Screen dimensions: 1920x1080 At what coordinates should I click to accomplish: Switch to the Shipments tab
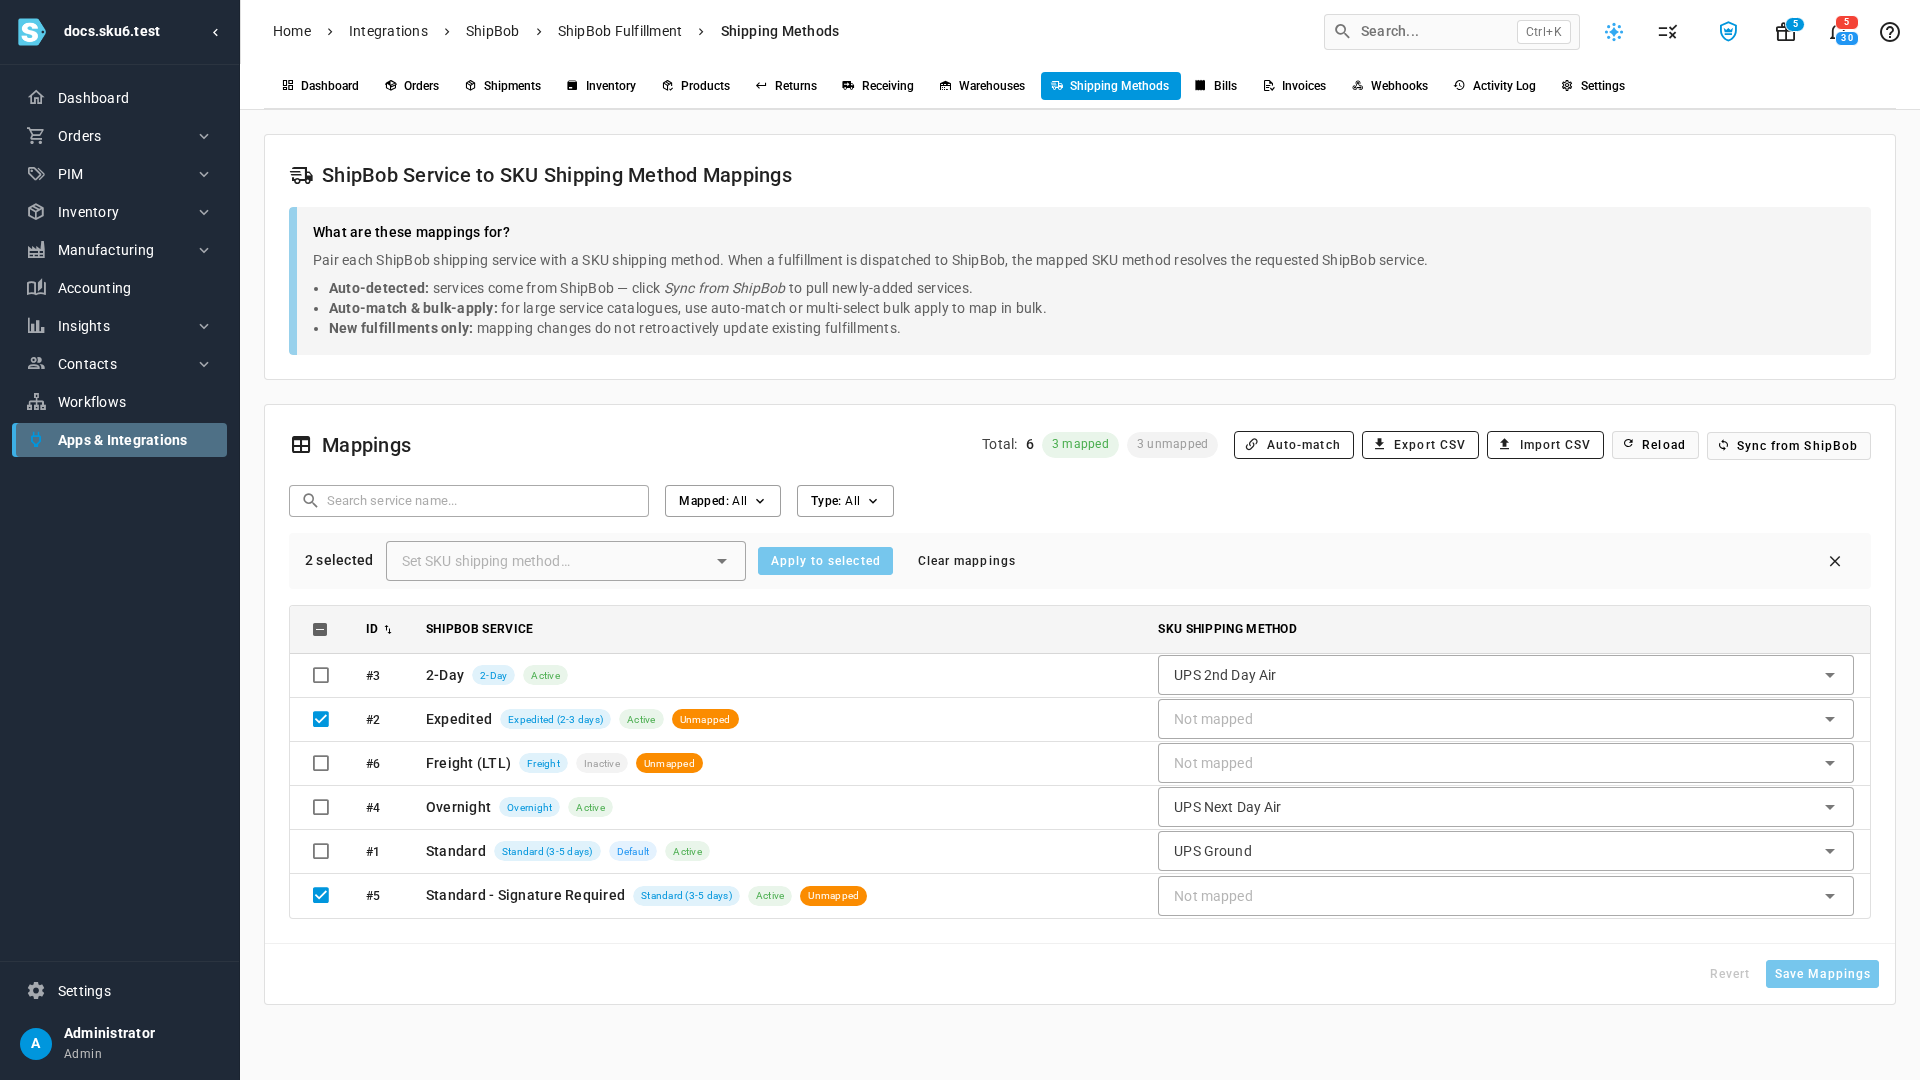click(502, 86)
